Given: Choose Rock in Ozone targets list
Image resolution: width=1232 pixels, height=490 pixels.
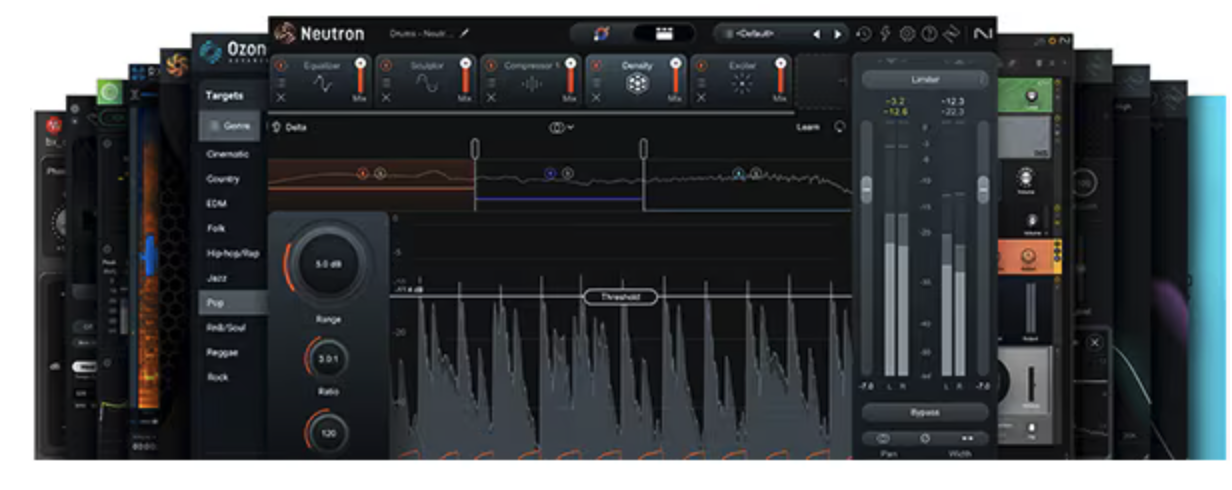Looking at the screenshot, I should tap(217, 377).
